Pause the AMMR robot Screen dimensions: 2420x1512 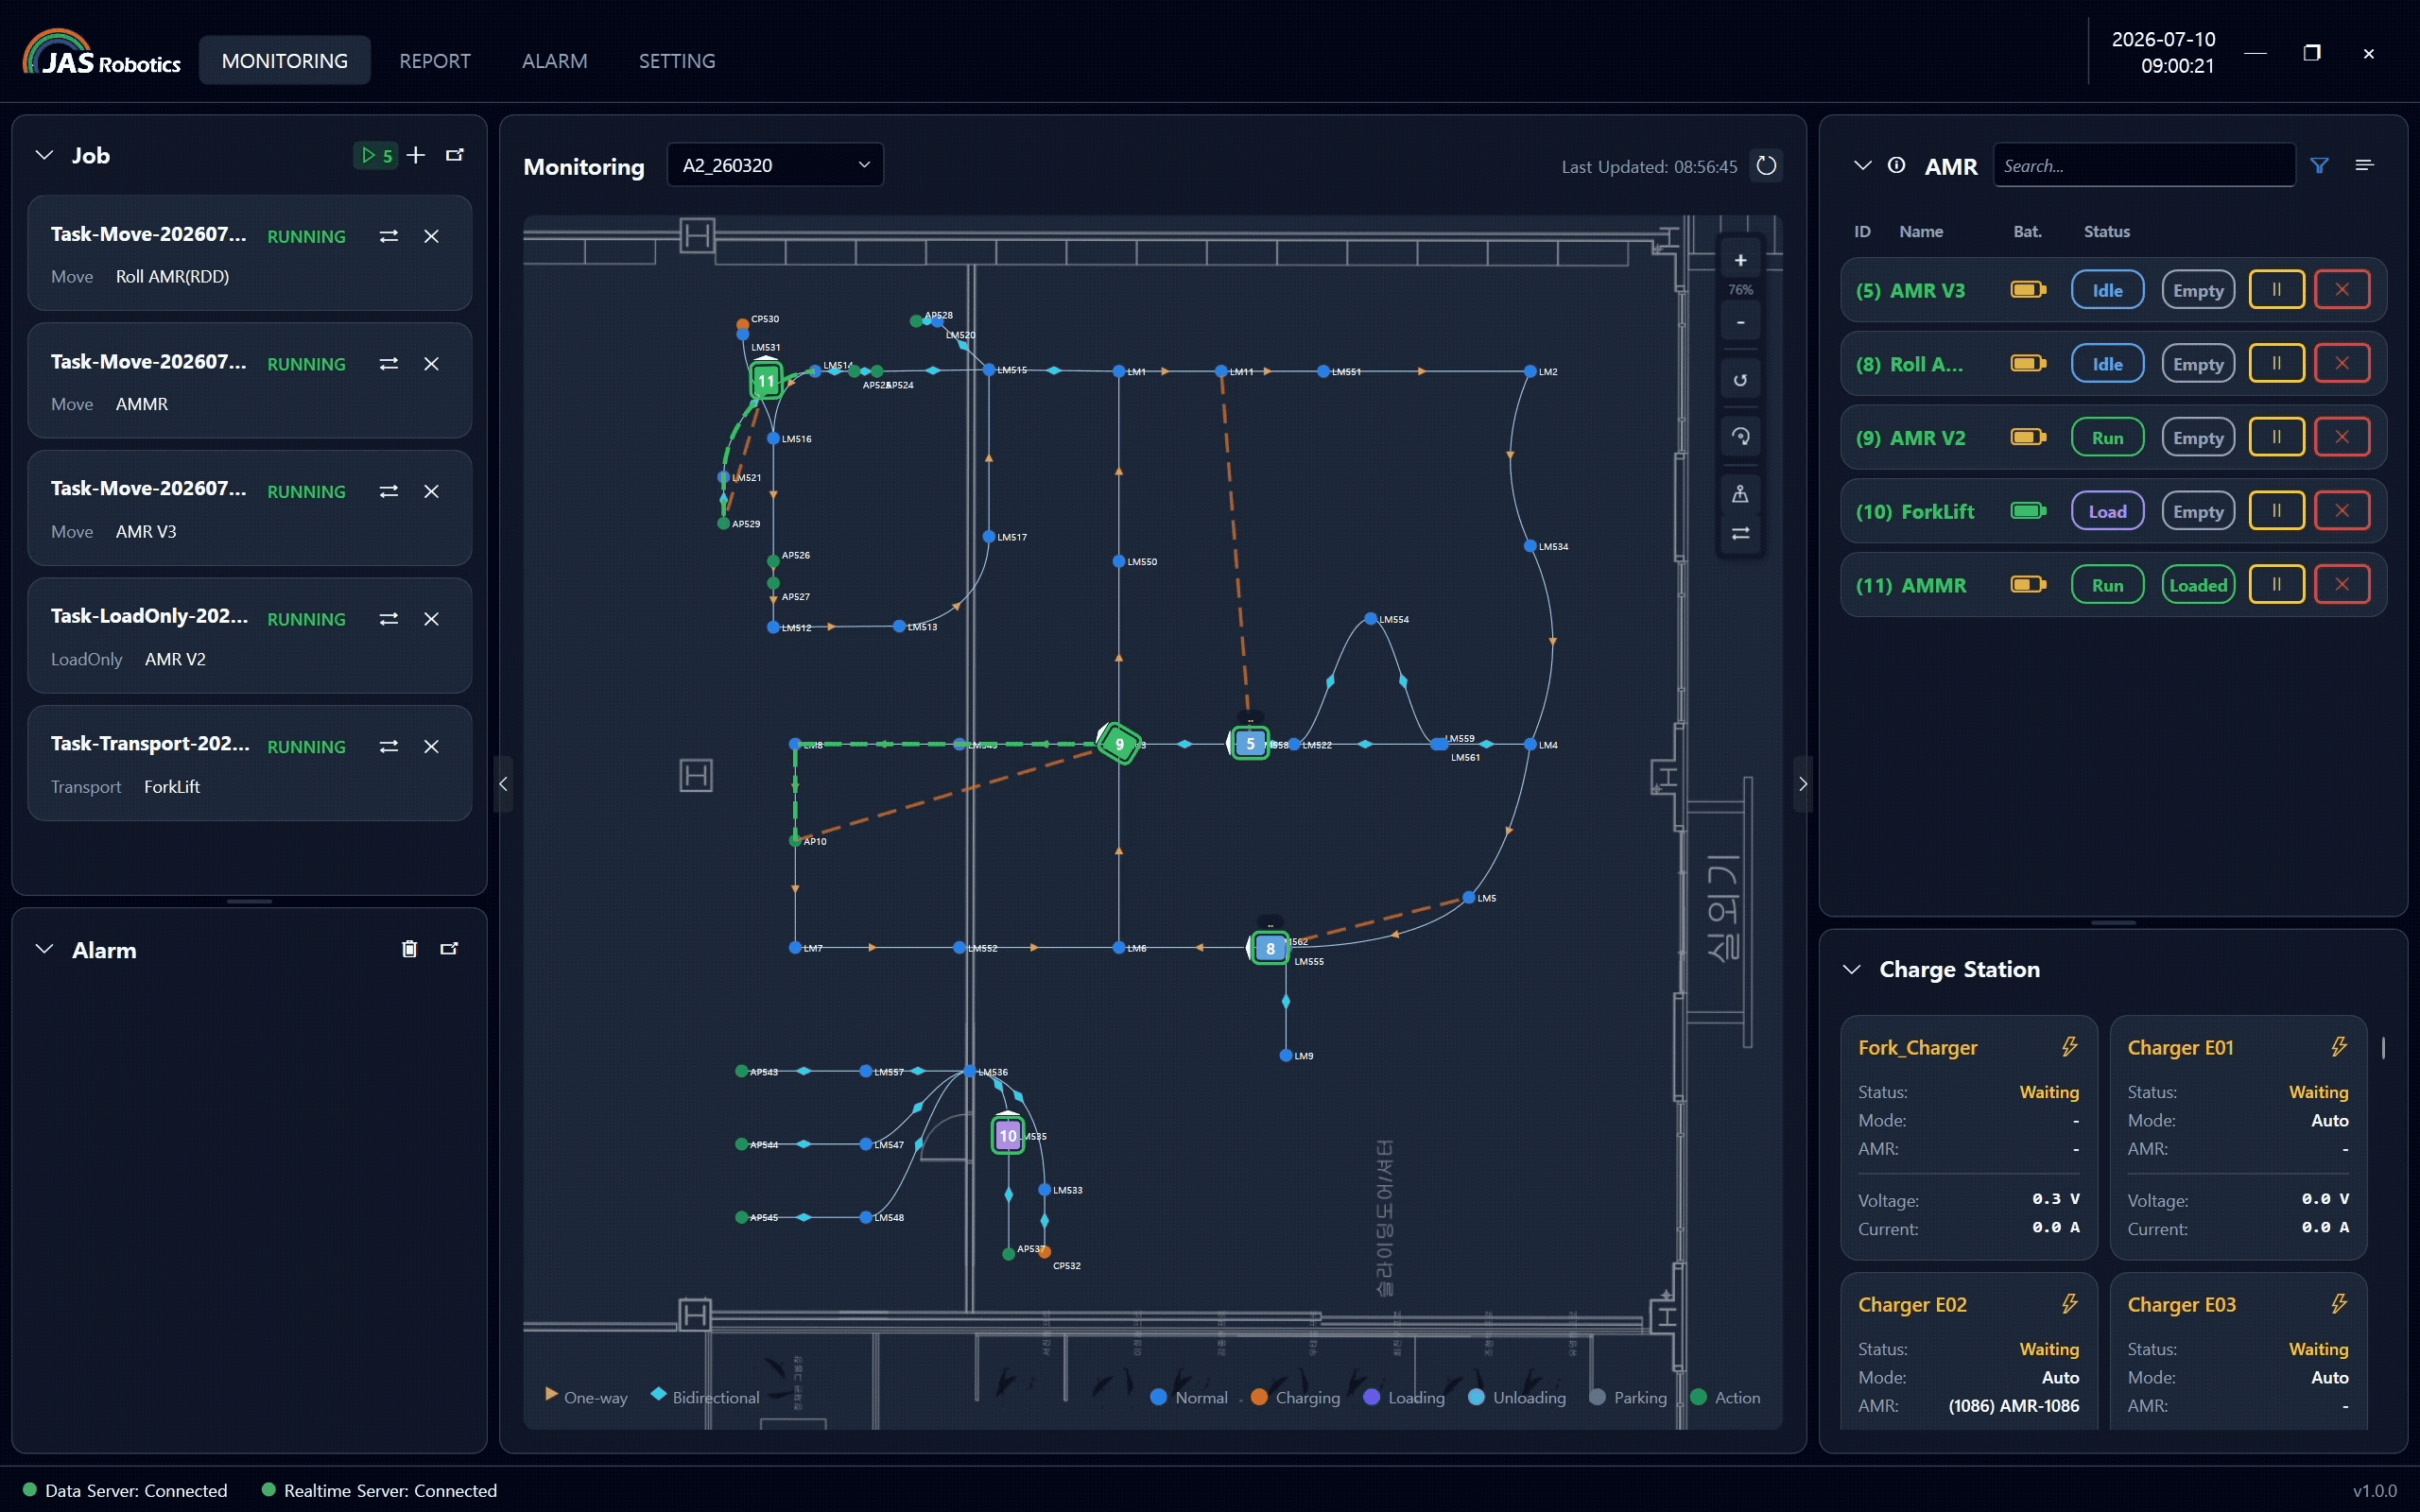point(2276,585)
